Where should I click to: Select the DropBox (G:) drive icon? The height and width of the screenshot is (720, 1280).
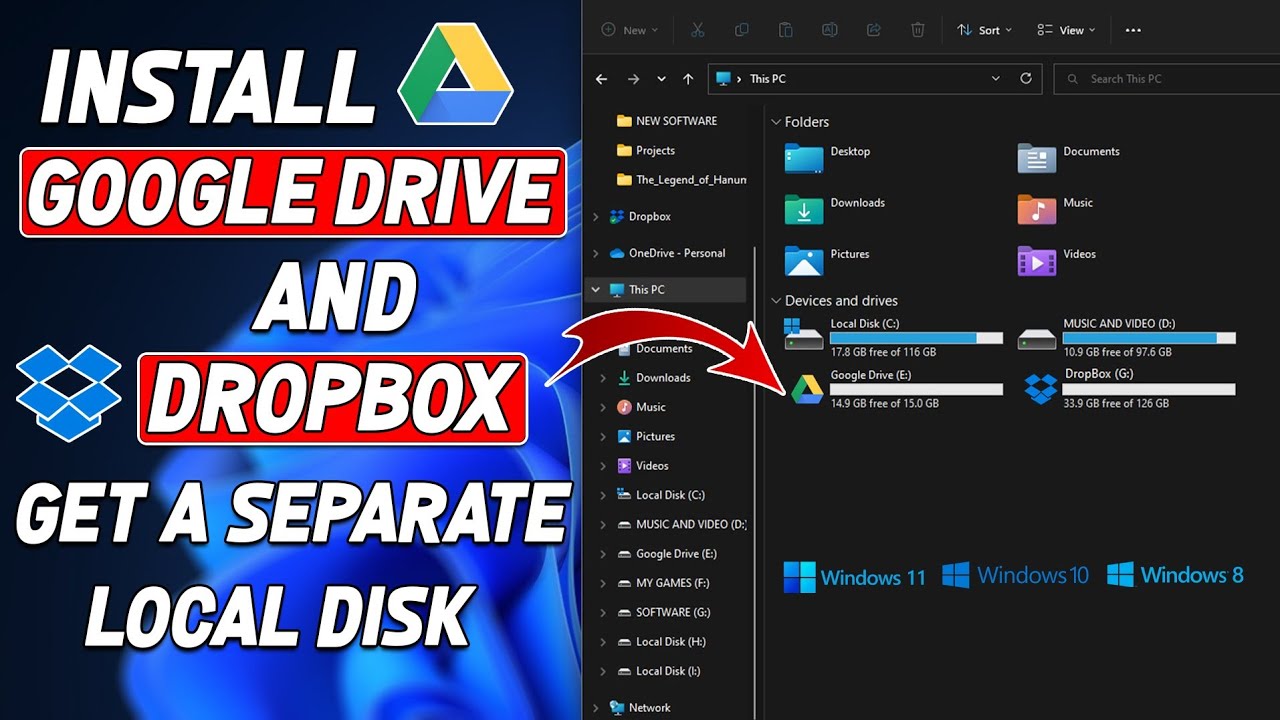pos(1041,388)
